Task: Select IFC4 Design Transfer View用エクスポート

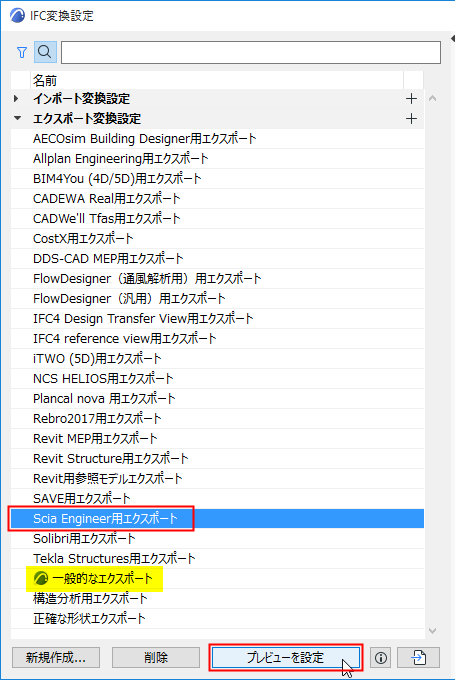Action: click(x=217, y=318)
